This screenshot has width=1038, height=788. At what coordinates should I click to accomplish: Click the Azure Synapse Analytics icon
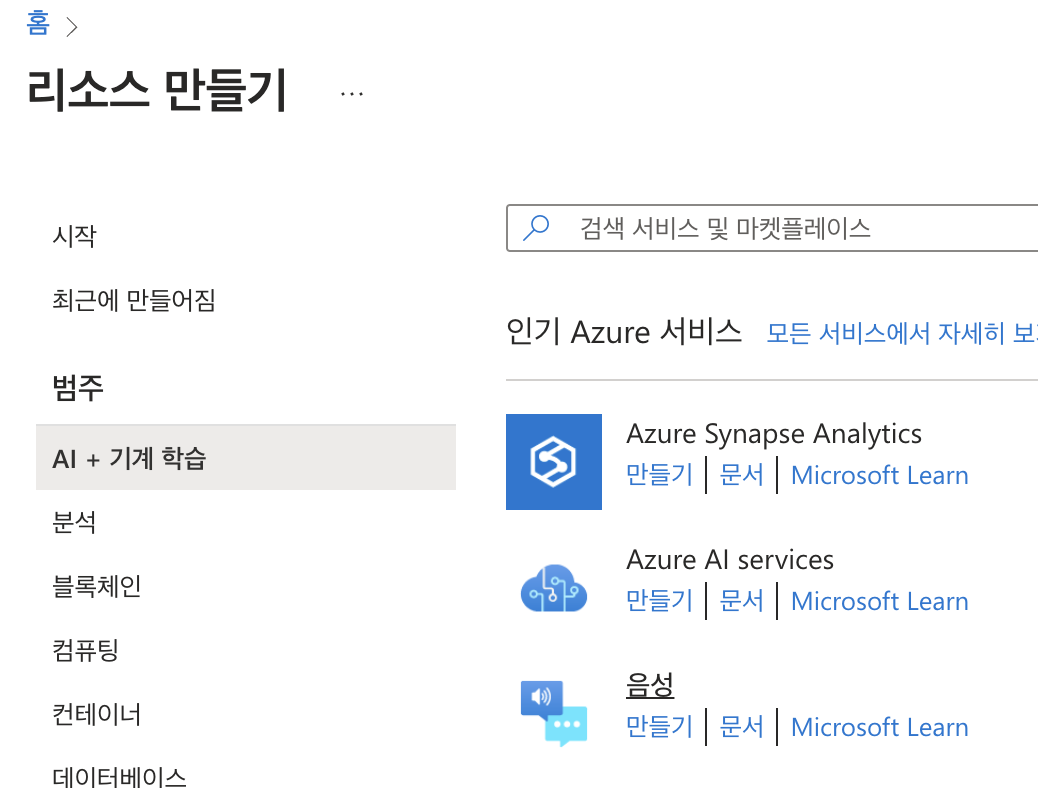coord(553,462)
